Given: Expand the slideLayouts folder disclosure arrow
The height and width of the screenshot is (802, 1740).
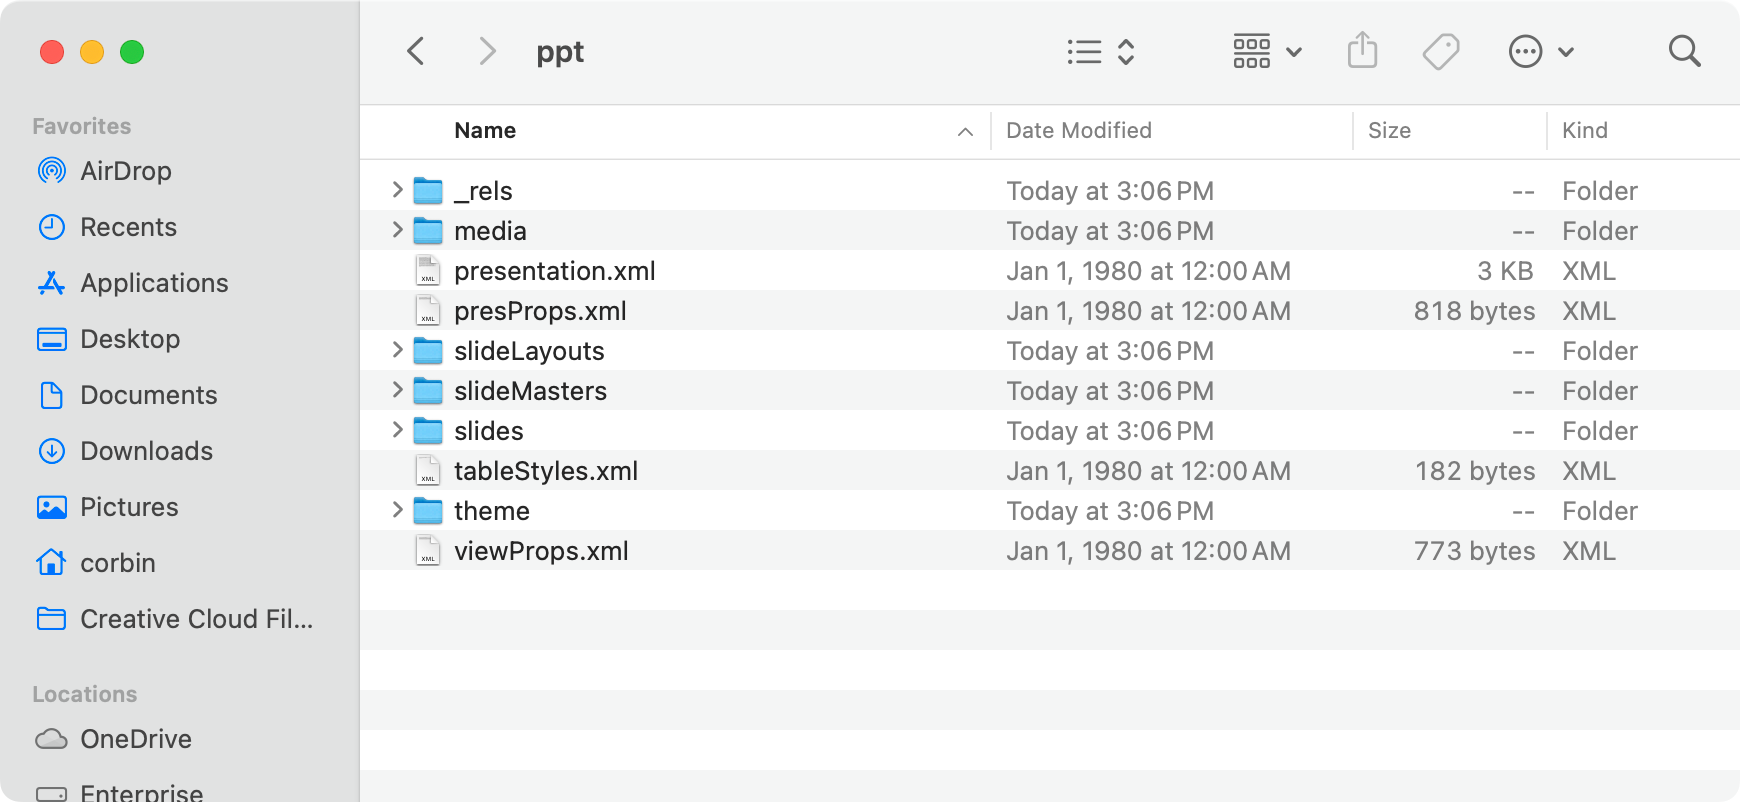Looking at the screenshot, I should (397, 350).
